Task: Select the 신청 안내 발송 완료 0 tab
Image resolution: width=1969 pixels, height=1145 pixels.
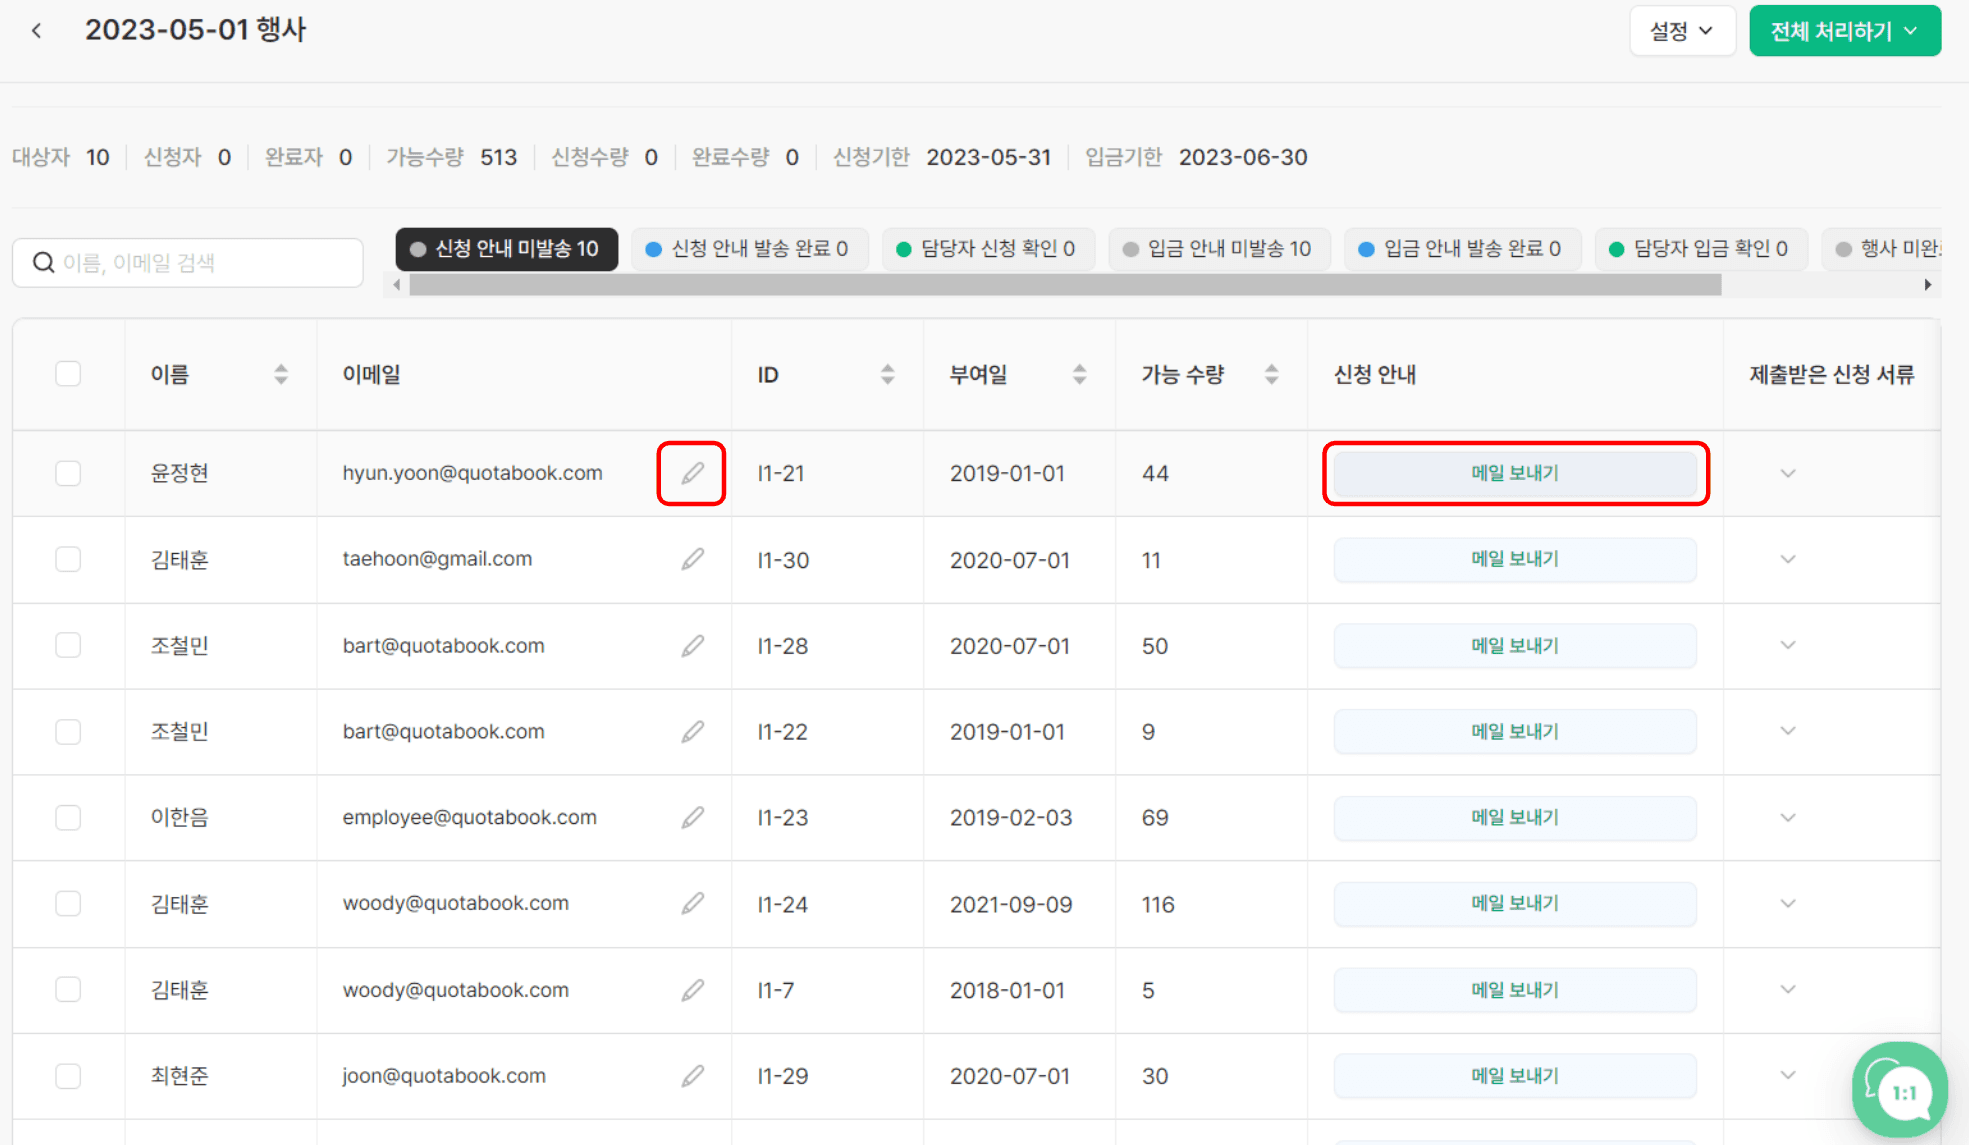Action: (749, 249)
